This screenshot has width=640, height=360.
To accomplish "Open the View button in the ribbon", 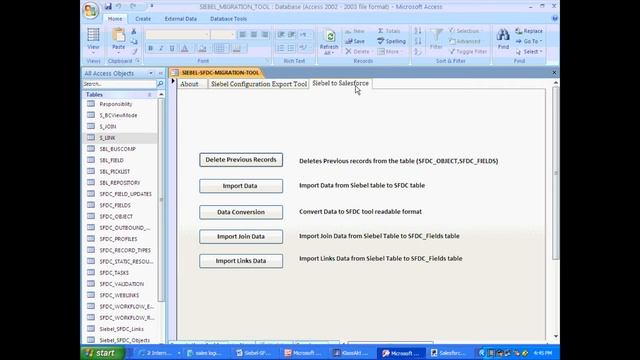I will click(x=93, y=41).
